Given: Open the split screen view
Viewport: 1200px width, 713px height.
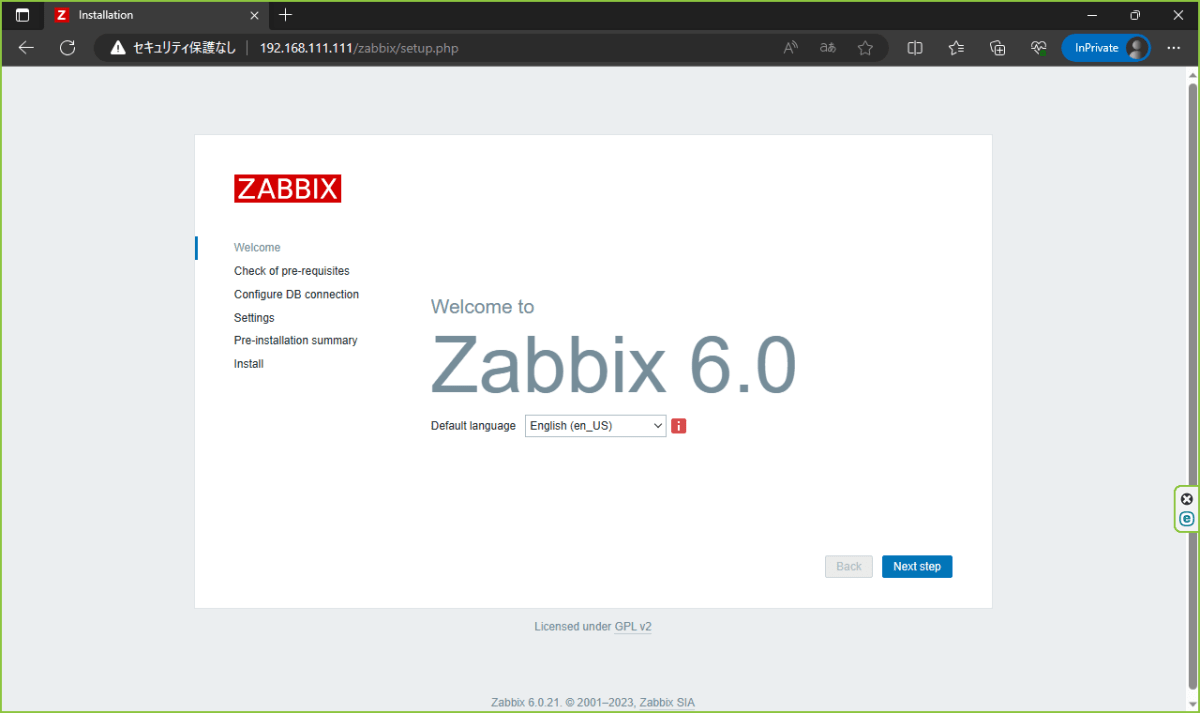Looking at the screenshot, I should tap(914, 47).
